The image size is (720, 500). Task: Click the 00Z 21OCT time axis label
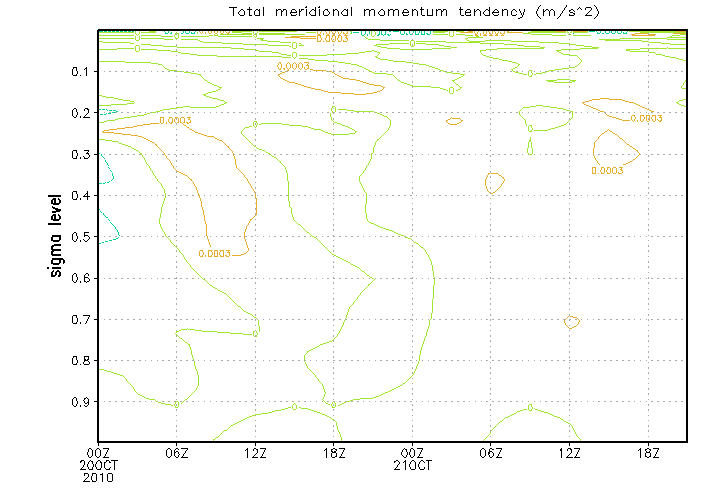[x=412, y=460]
